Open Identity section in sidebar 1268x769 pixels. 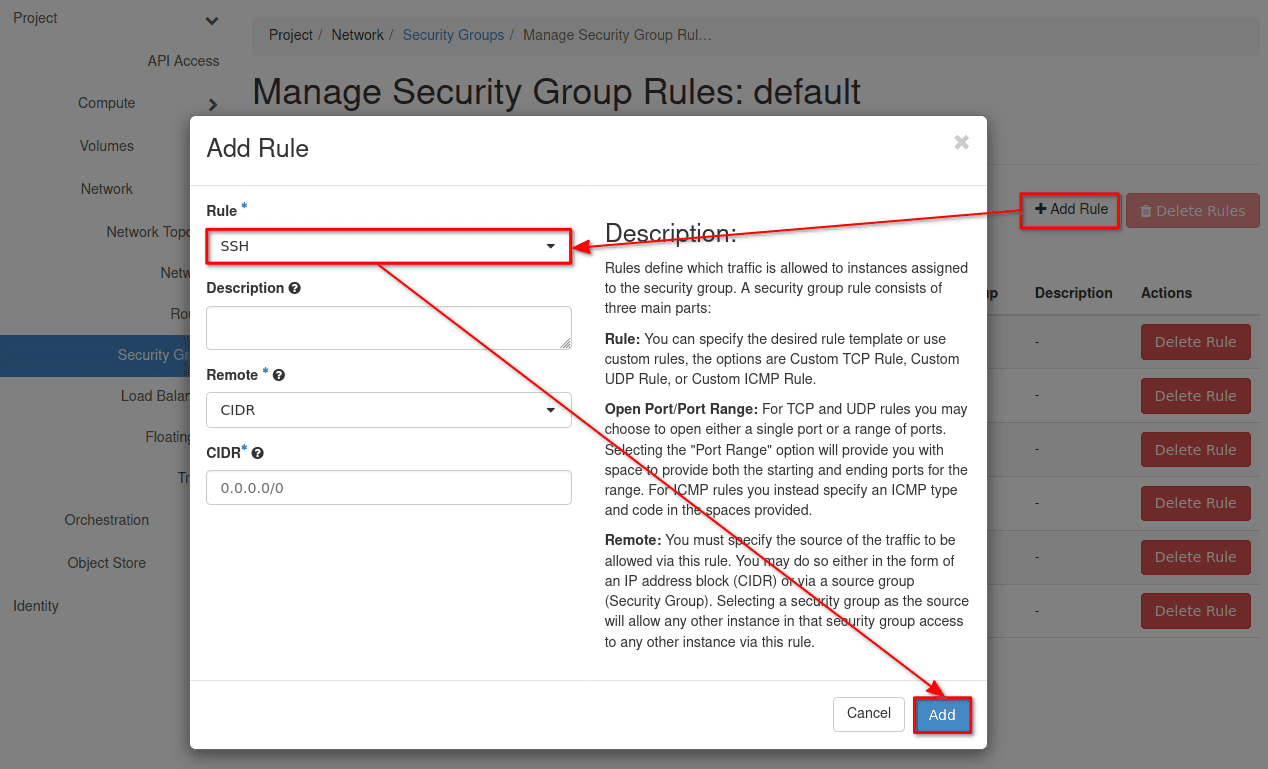(36, 606)
